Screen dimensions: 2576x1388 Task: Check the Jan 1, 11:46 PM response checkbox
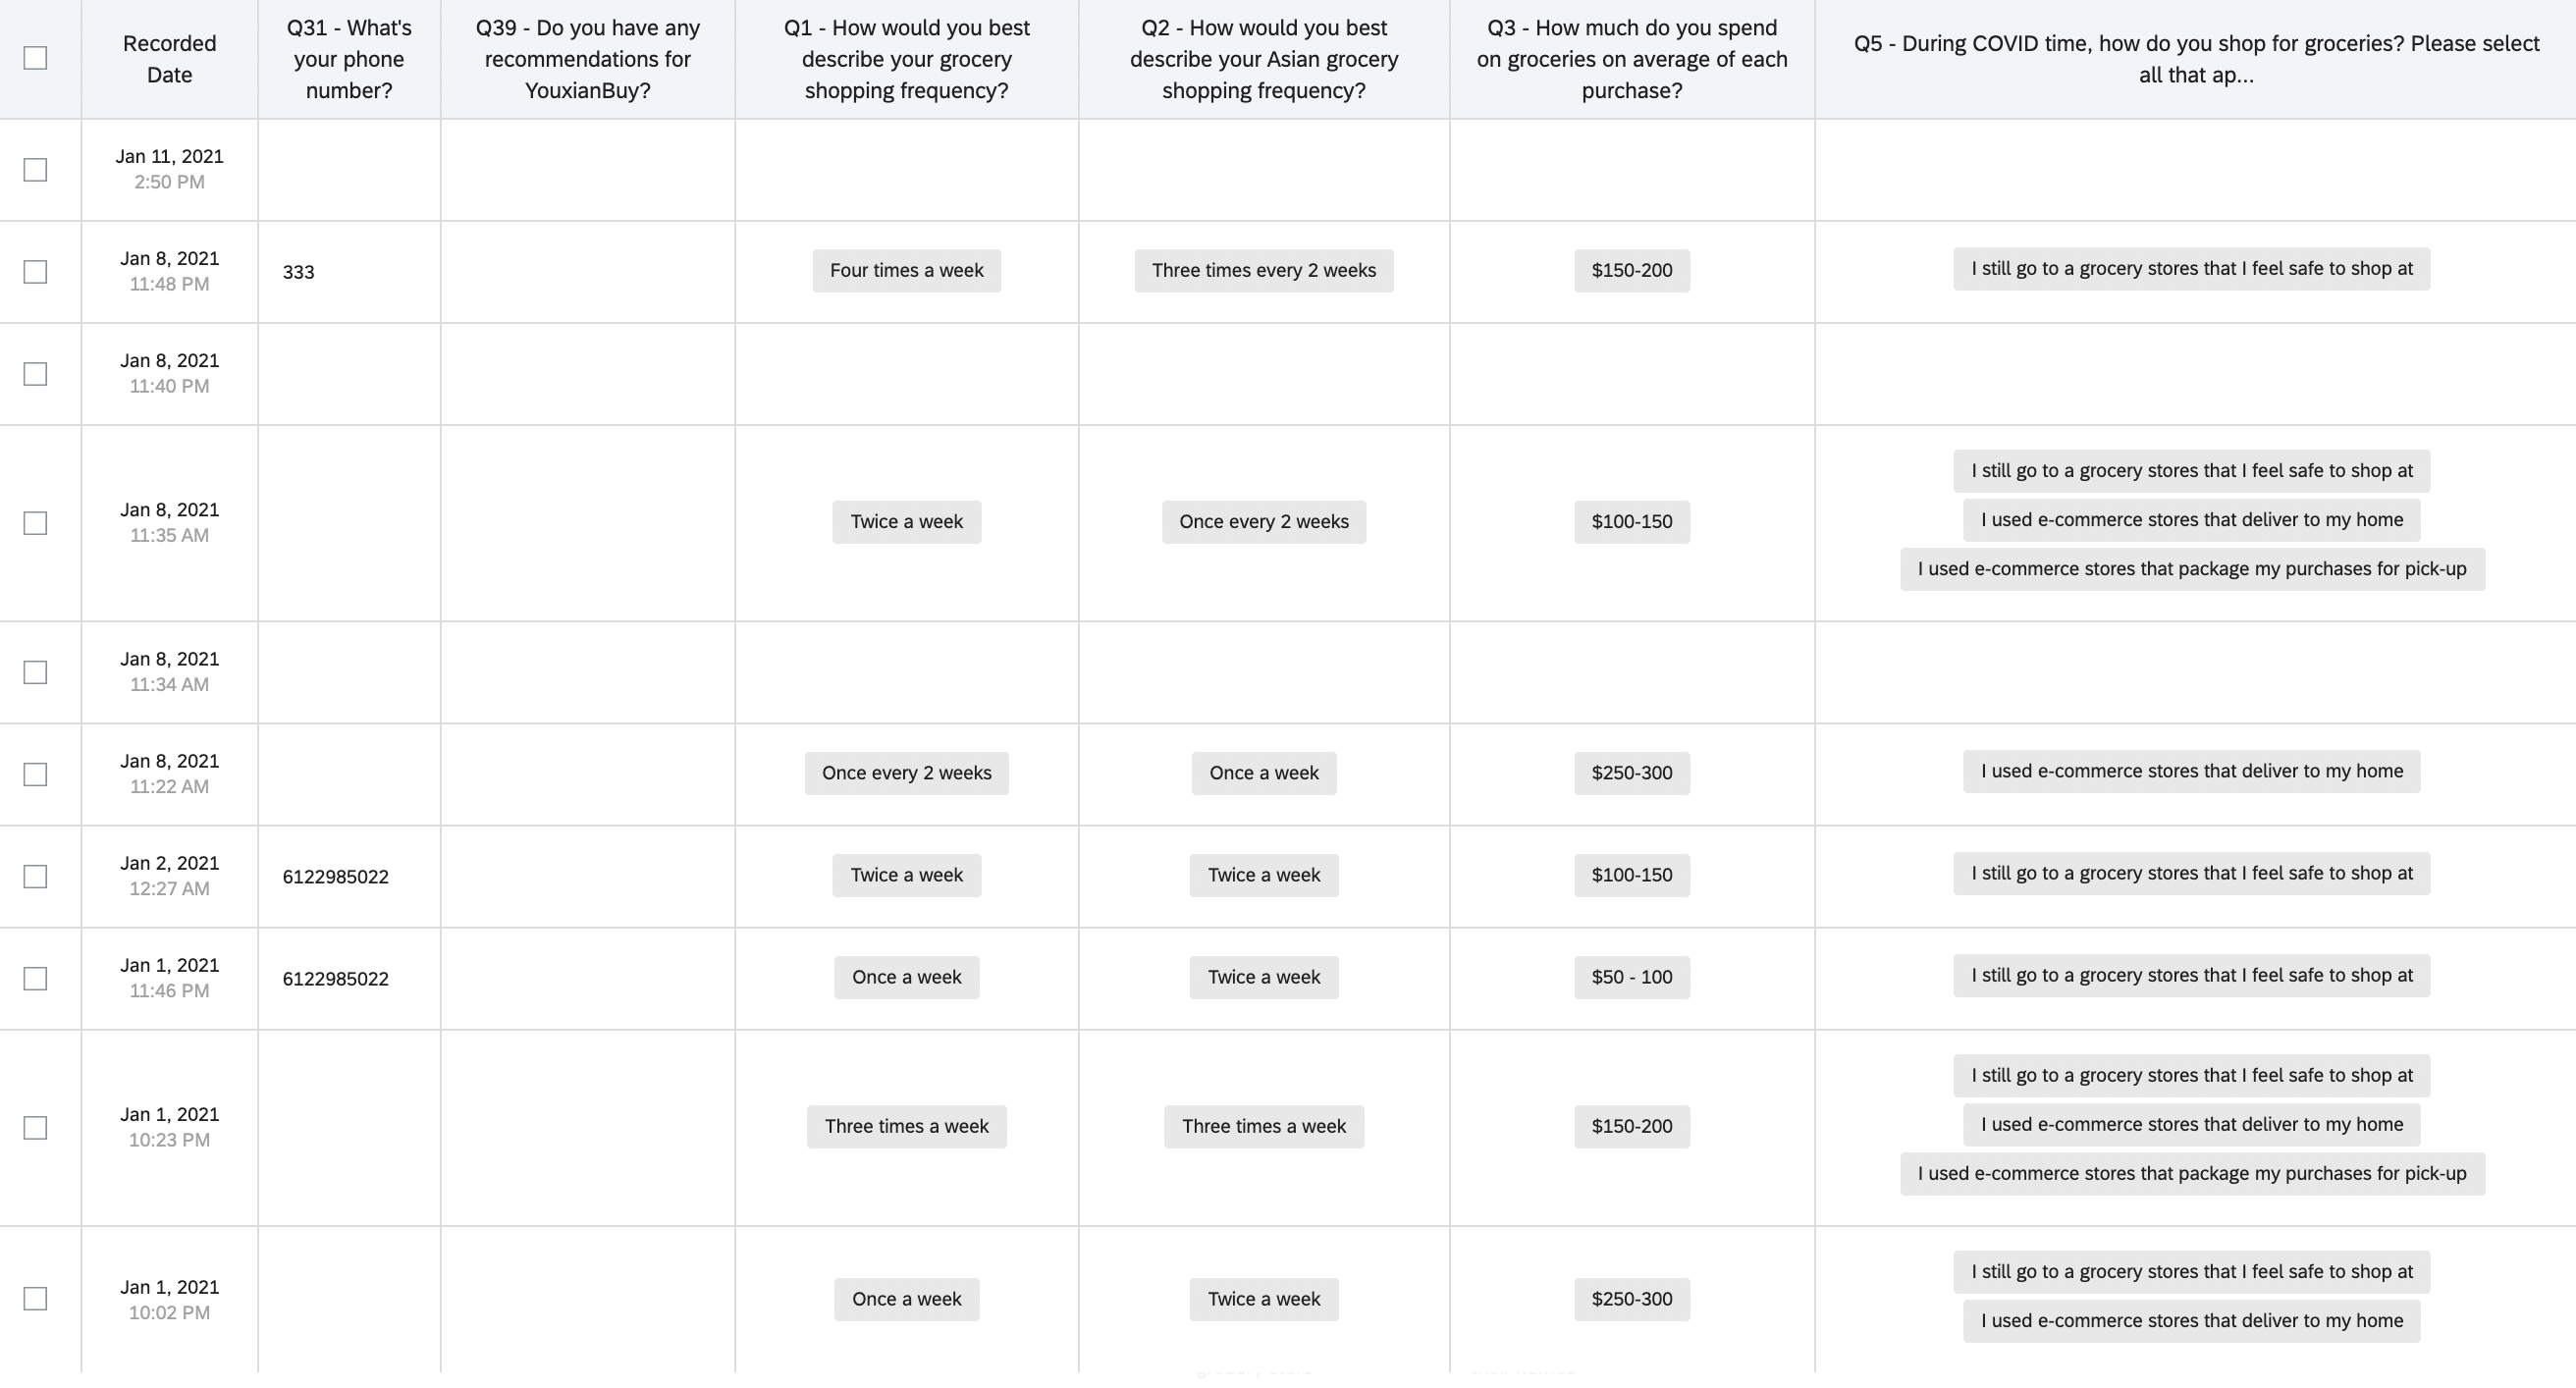pos(35,978)
